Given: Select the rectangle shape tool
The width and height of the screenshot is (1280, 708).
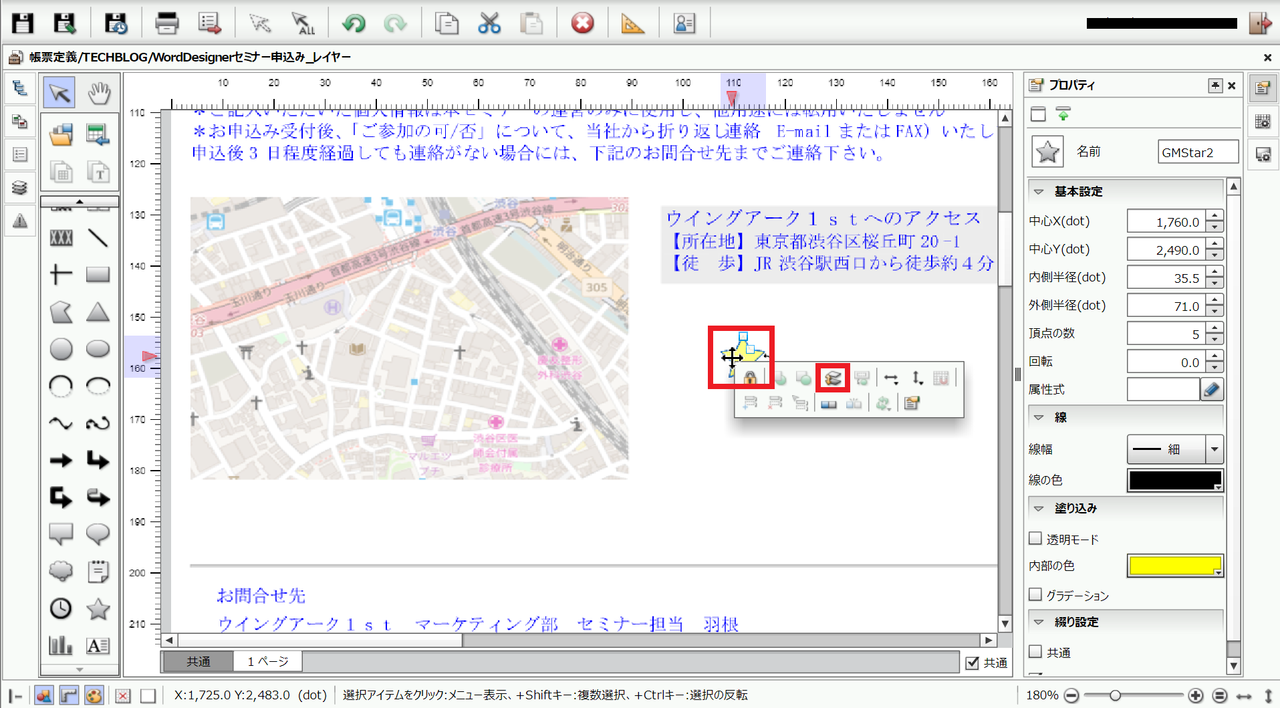Looking at the screenshot, I should click(x=98, y=274).
